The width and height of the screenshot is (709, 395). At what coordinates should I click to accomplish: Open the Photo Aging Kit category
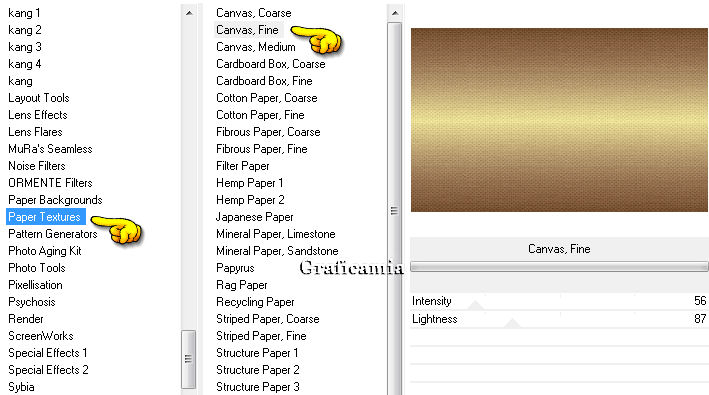[x=45, y=251]
